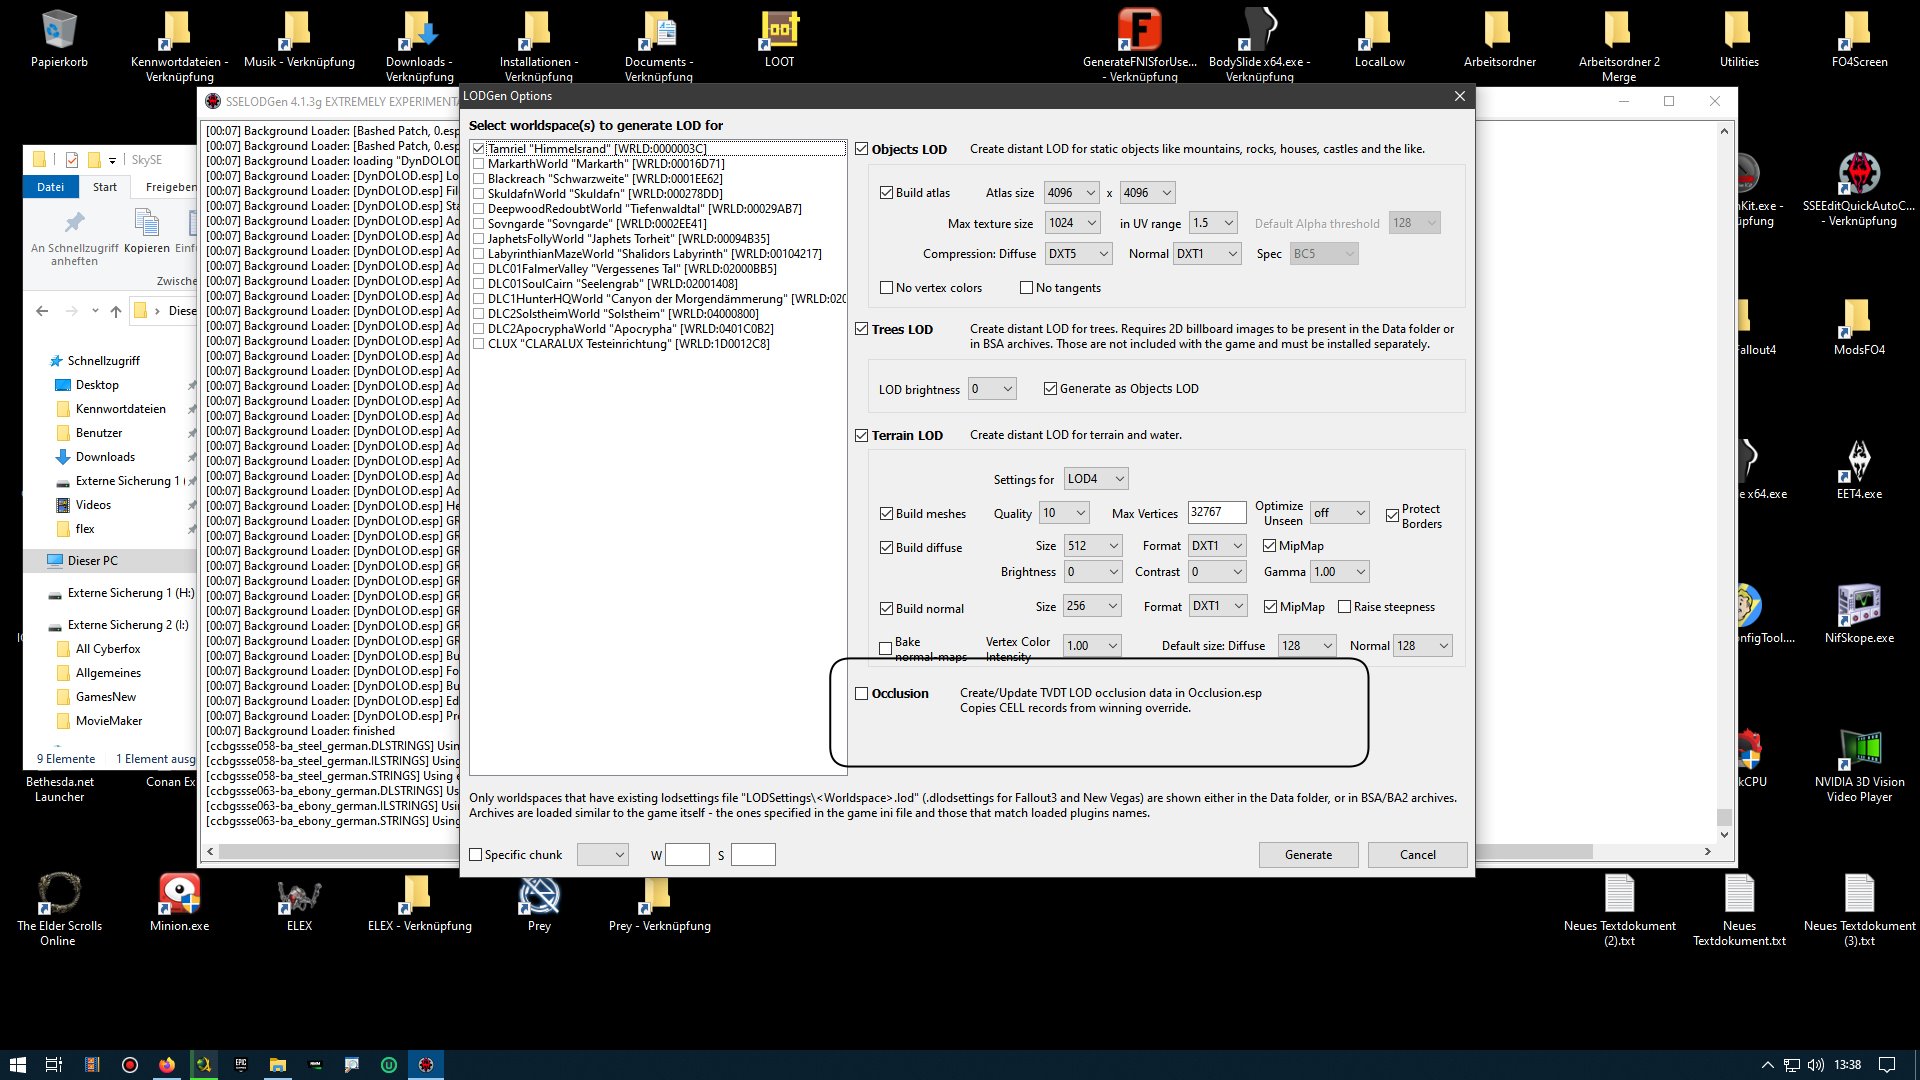Open the Compression Diffuse DXT5 dropdown
The height and width of the screenshot is (1080, 1920).
[1079, 254]
